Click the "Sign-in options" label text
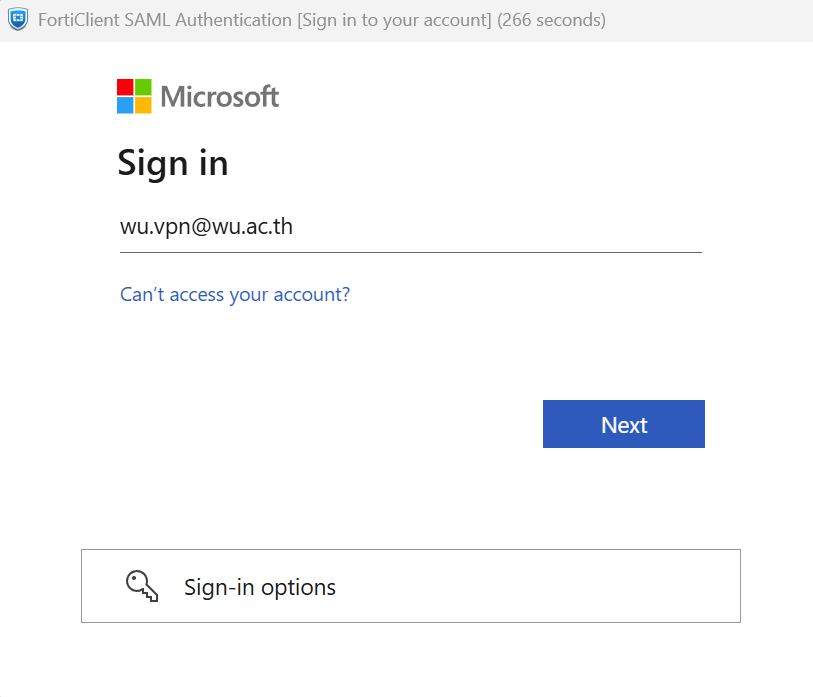813x697 pixels. pos(260,587)
